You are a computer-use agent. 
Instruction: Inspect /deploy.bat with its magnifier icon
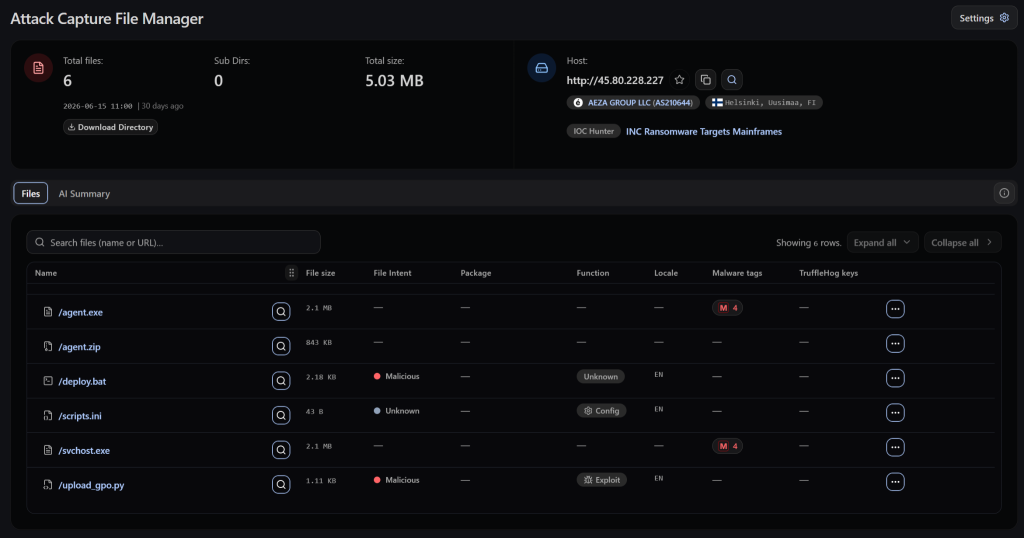pyautogui.click(x=281, y=381)
